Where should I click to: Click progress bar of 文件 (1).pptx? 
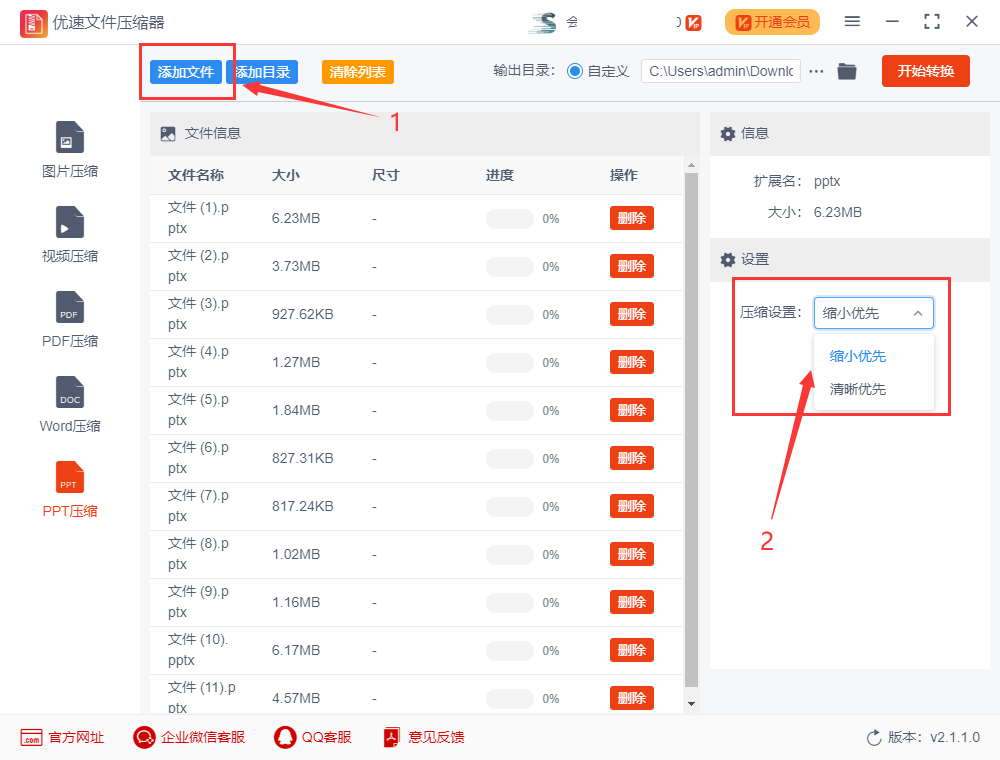[x=510, y=219]
